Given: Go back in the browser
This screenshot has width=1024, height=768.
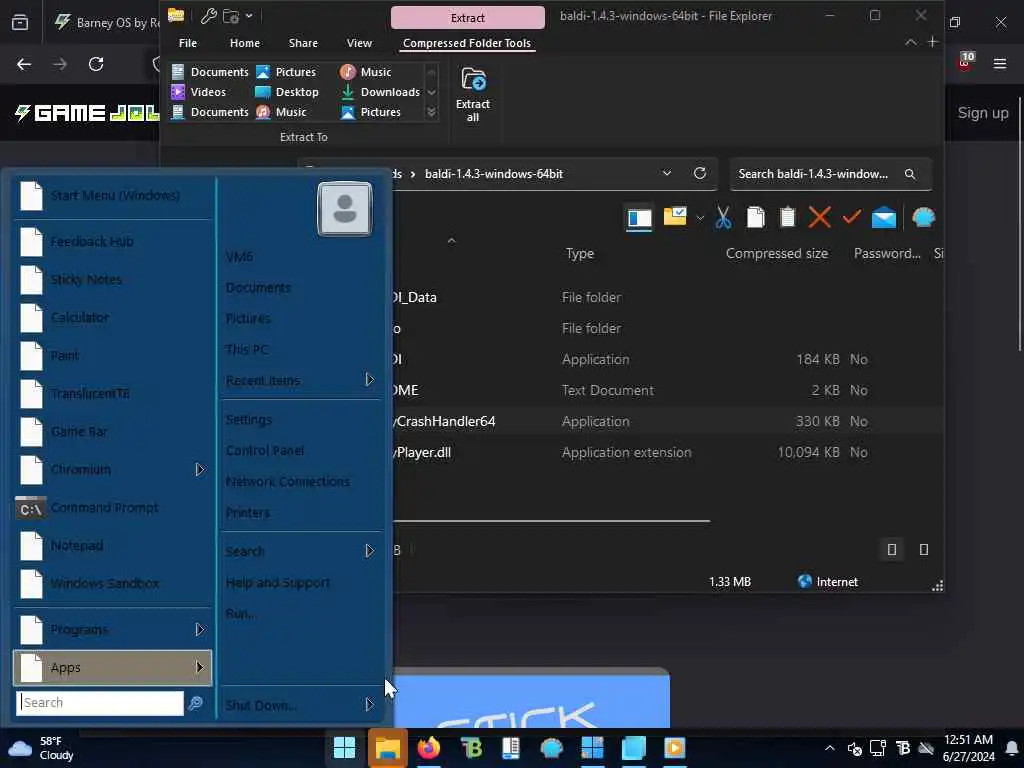Looking at the screenshot, I should click(x=24, y=64).
